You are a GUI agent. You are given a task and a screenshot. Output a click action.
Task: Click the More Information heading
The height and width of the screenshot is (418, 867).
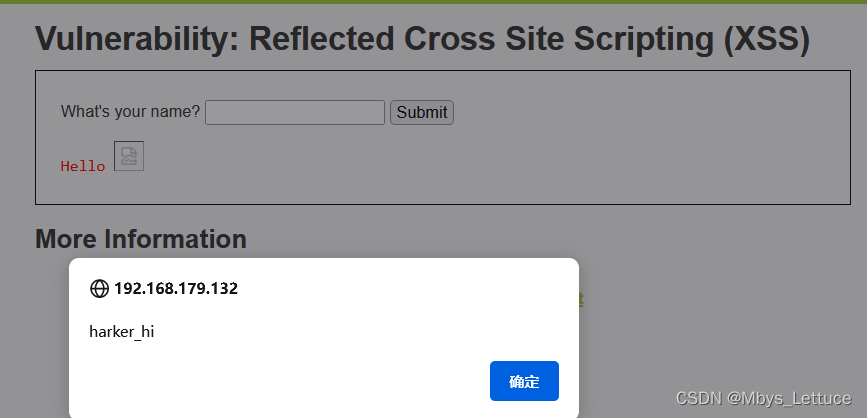(x=141, y=239)
